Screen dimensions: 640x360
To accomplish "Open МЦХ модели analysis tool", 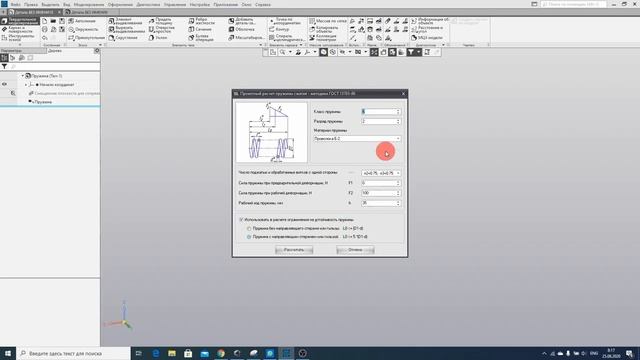I will [x=427, y=38].
